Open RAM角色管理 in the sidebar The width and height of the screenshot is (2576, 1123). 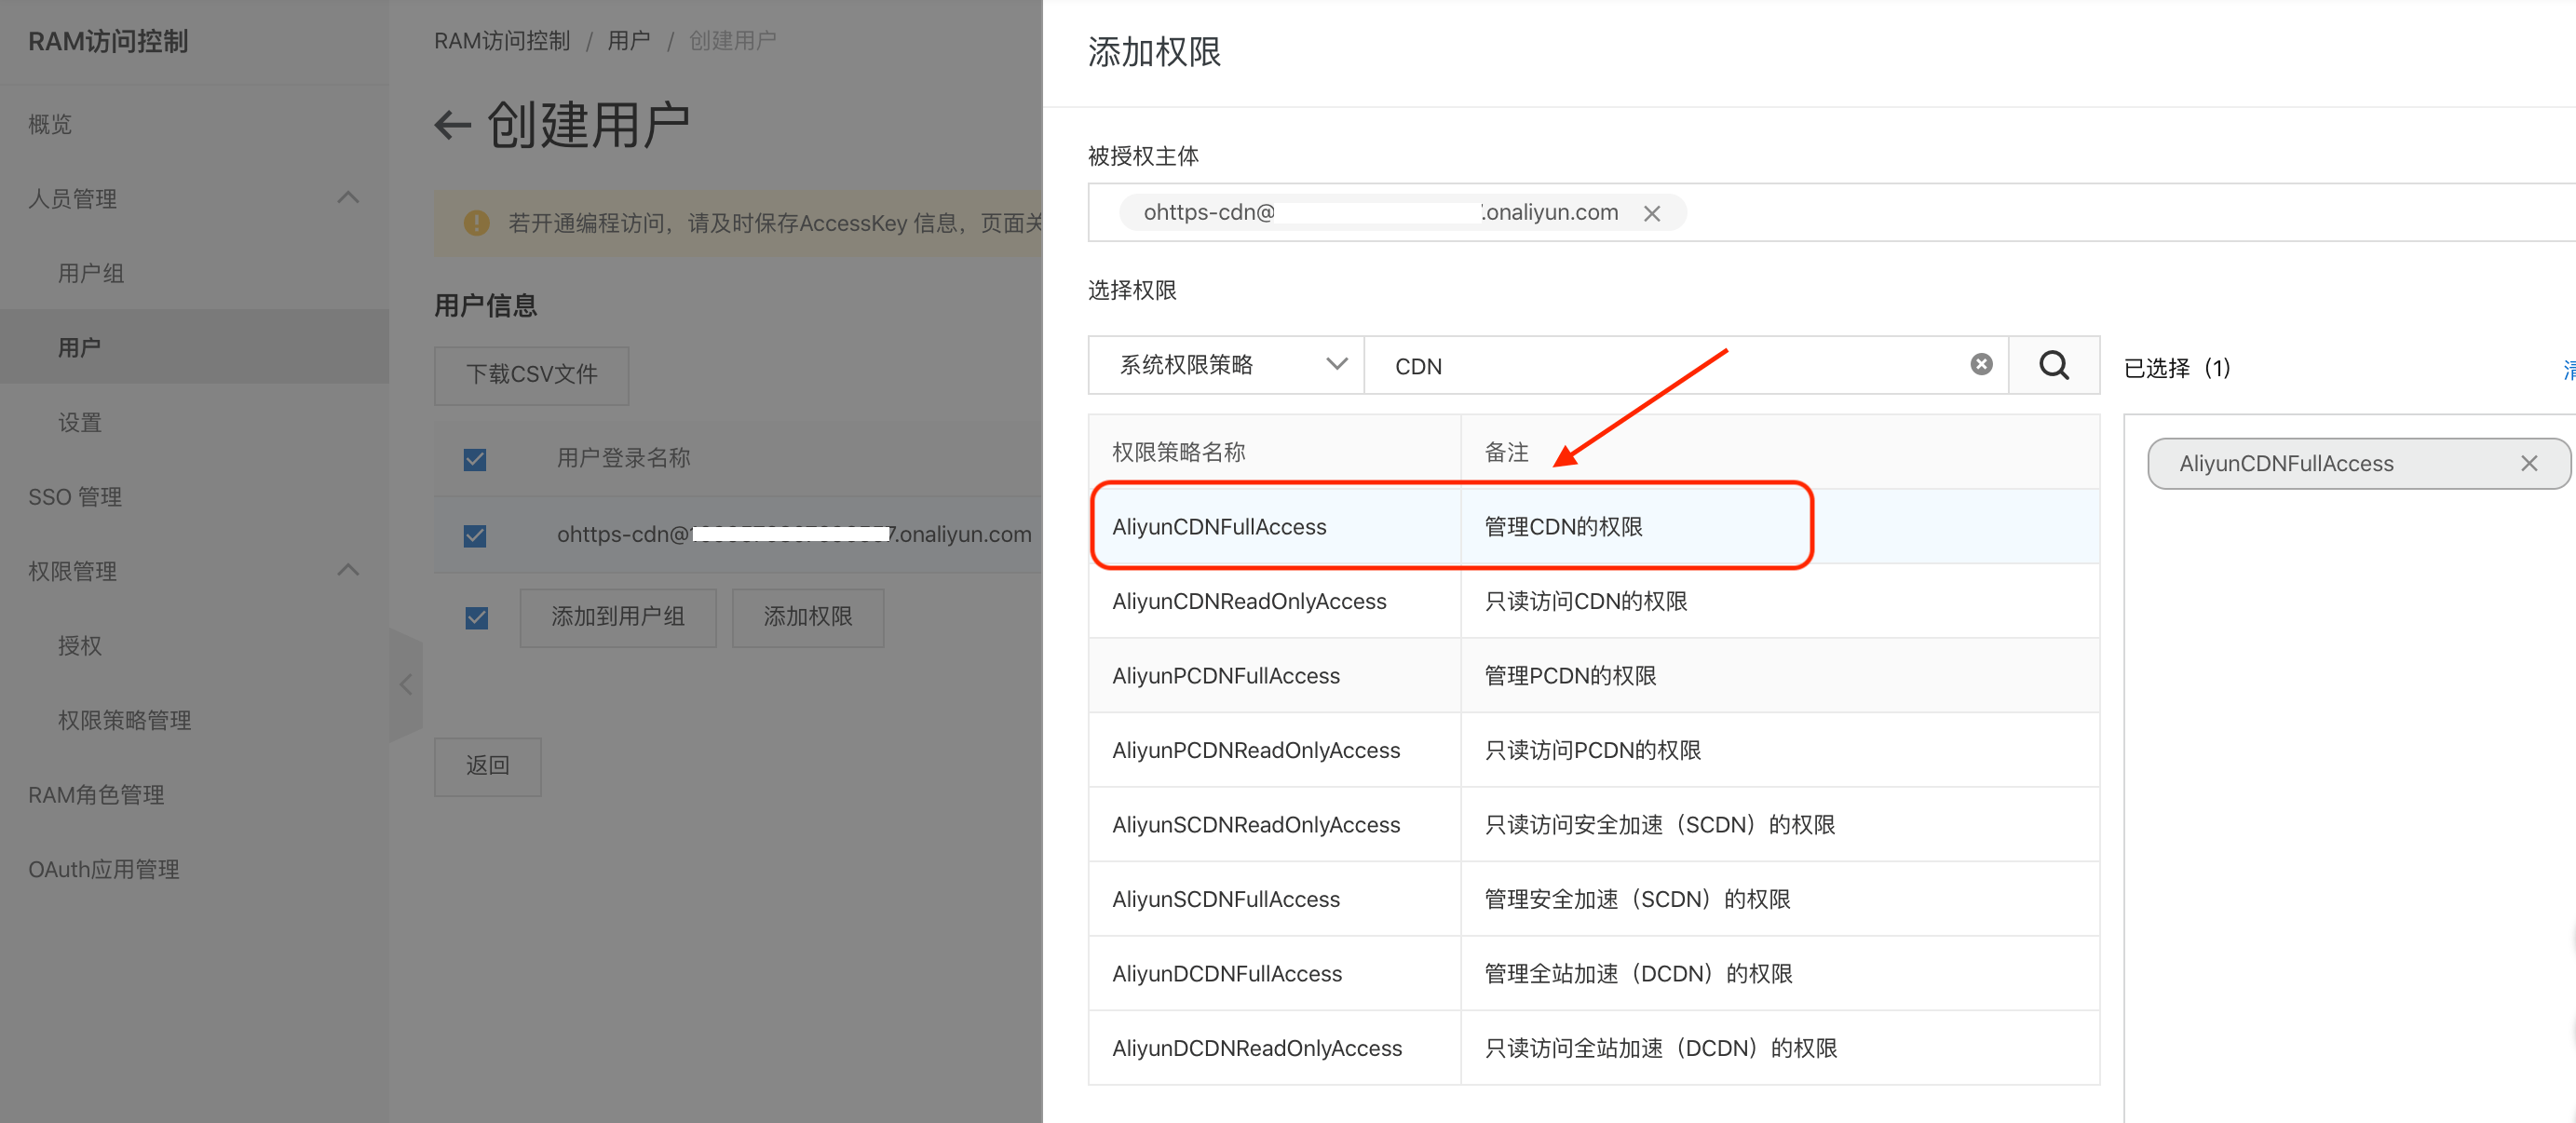click(x=96, y=794)
